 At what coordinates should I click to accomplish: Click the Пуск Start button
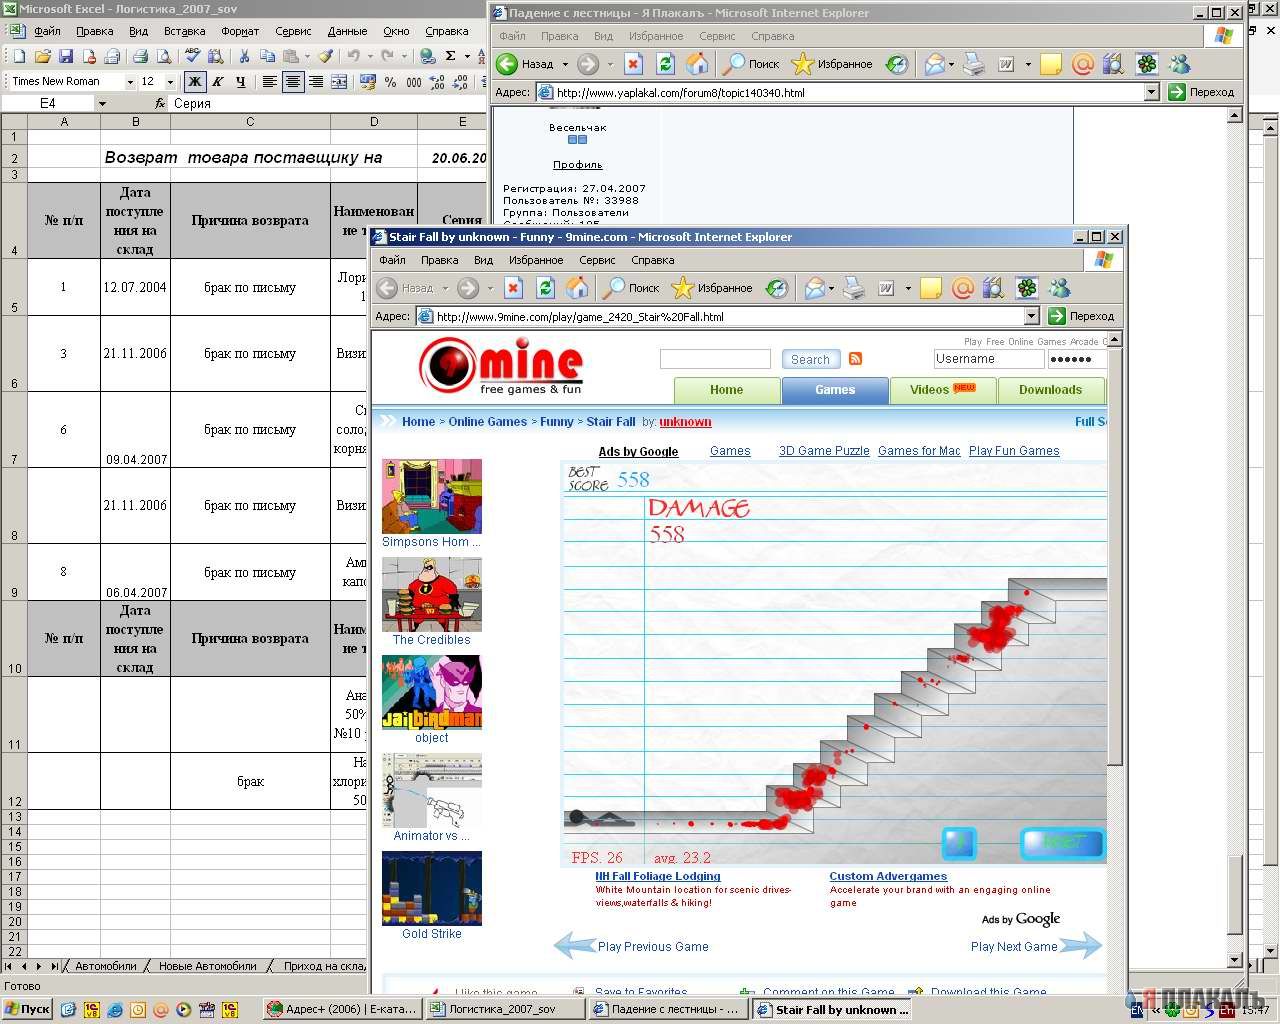[28, 1009]
